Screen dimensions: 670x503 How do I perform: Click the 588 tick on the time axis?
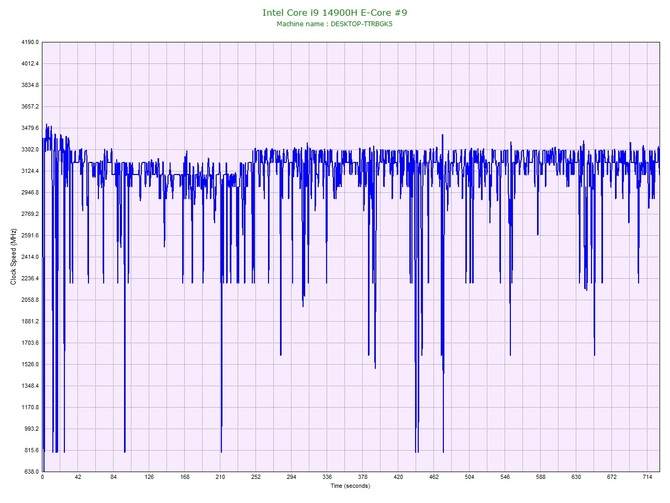pos(541,477)
